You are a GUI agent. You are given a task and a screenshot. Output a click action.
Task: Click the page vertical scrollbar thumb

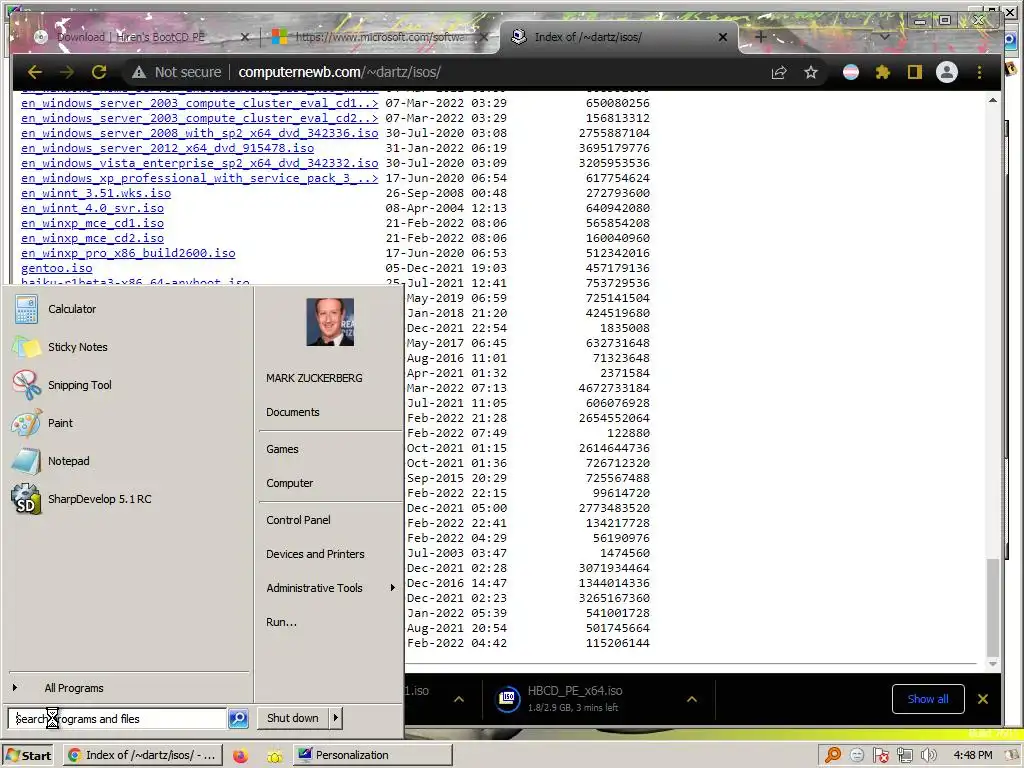click(x=993, y=606)
